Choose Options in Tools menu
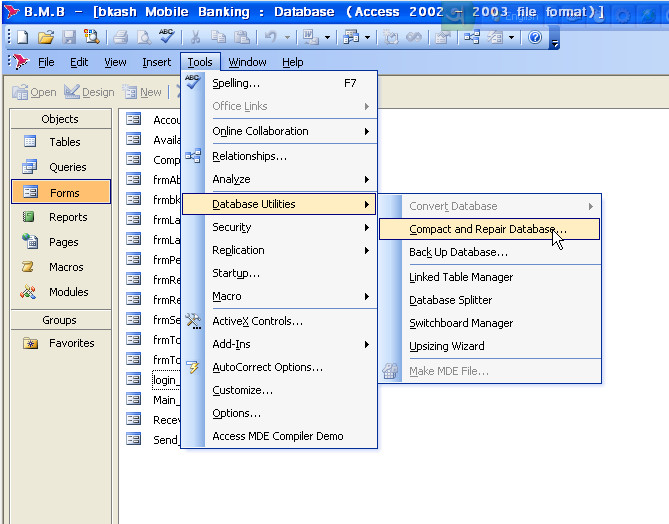 click(x=279, y=413)
